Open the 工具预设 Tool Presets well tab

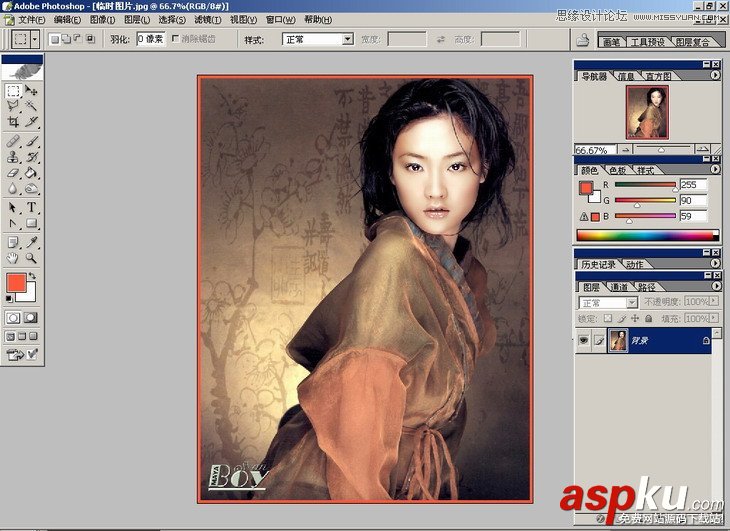[x=648, y=42]
